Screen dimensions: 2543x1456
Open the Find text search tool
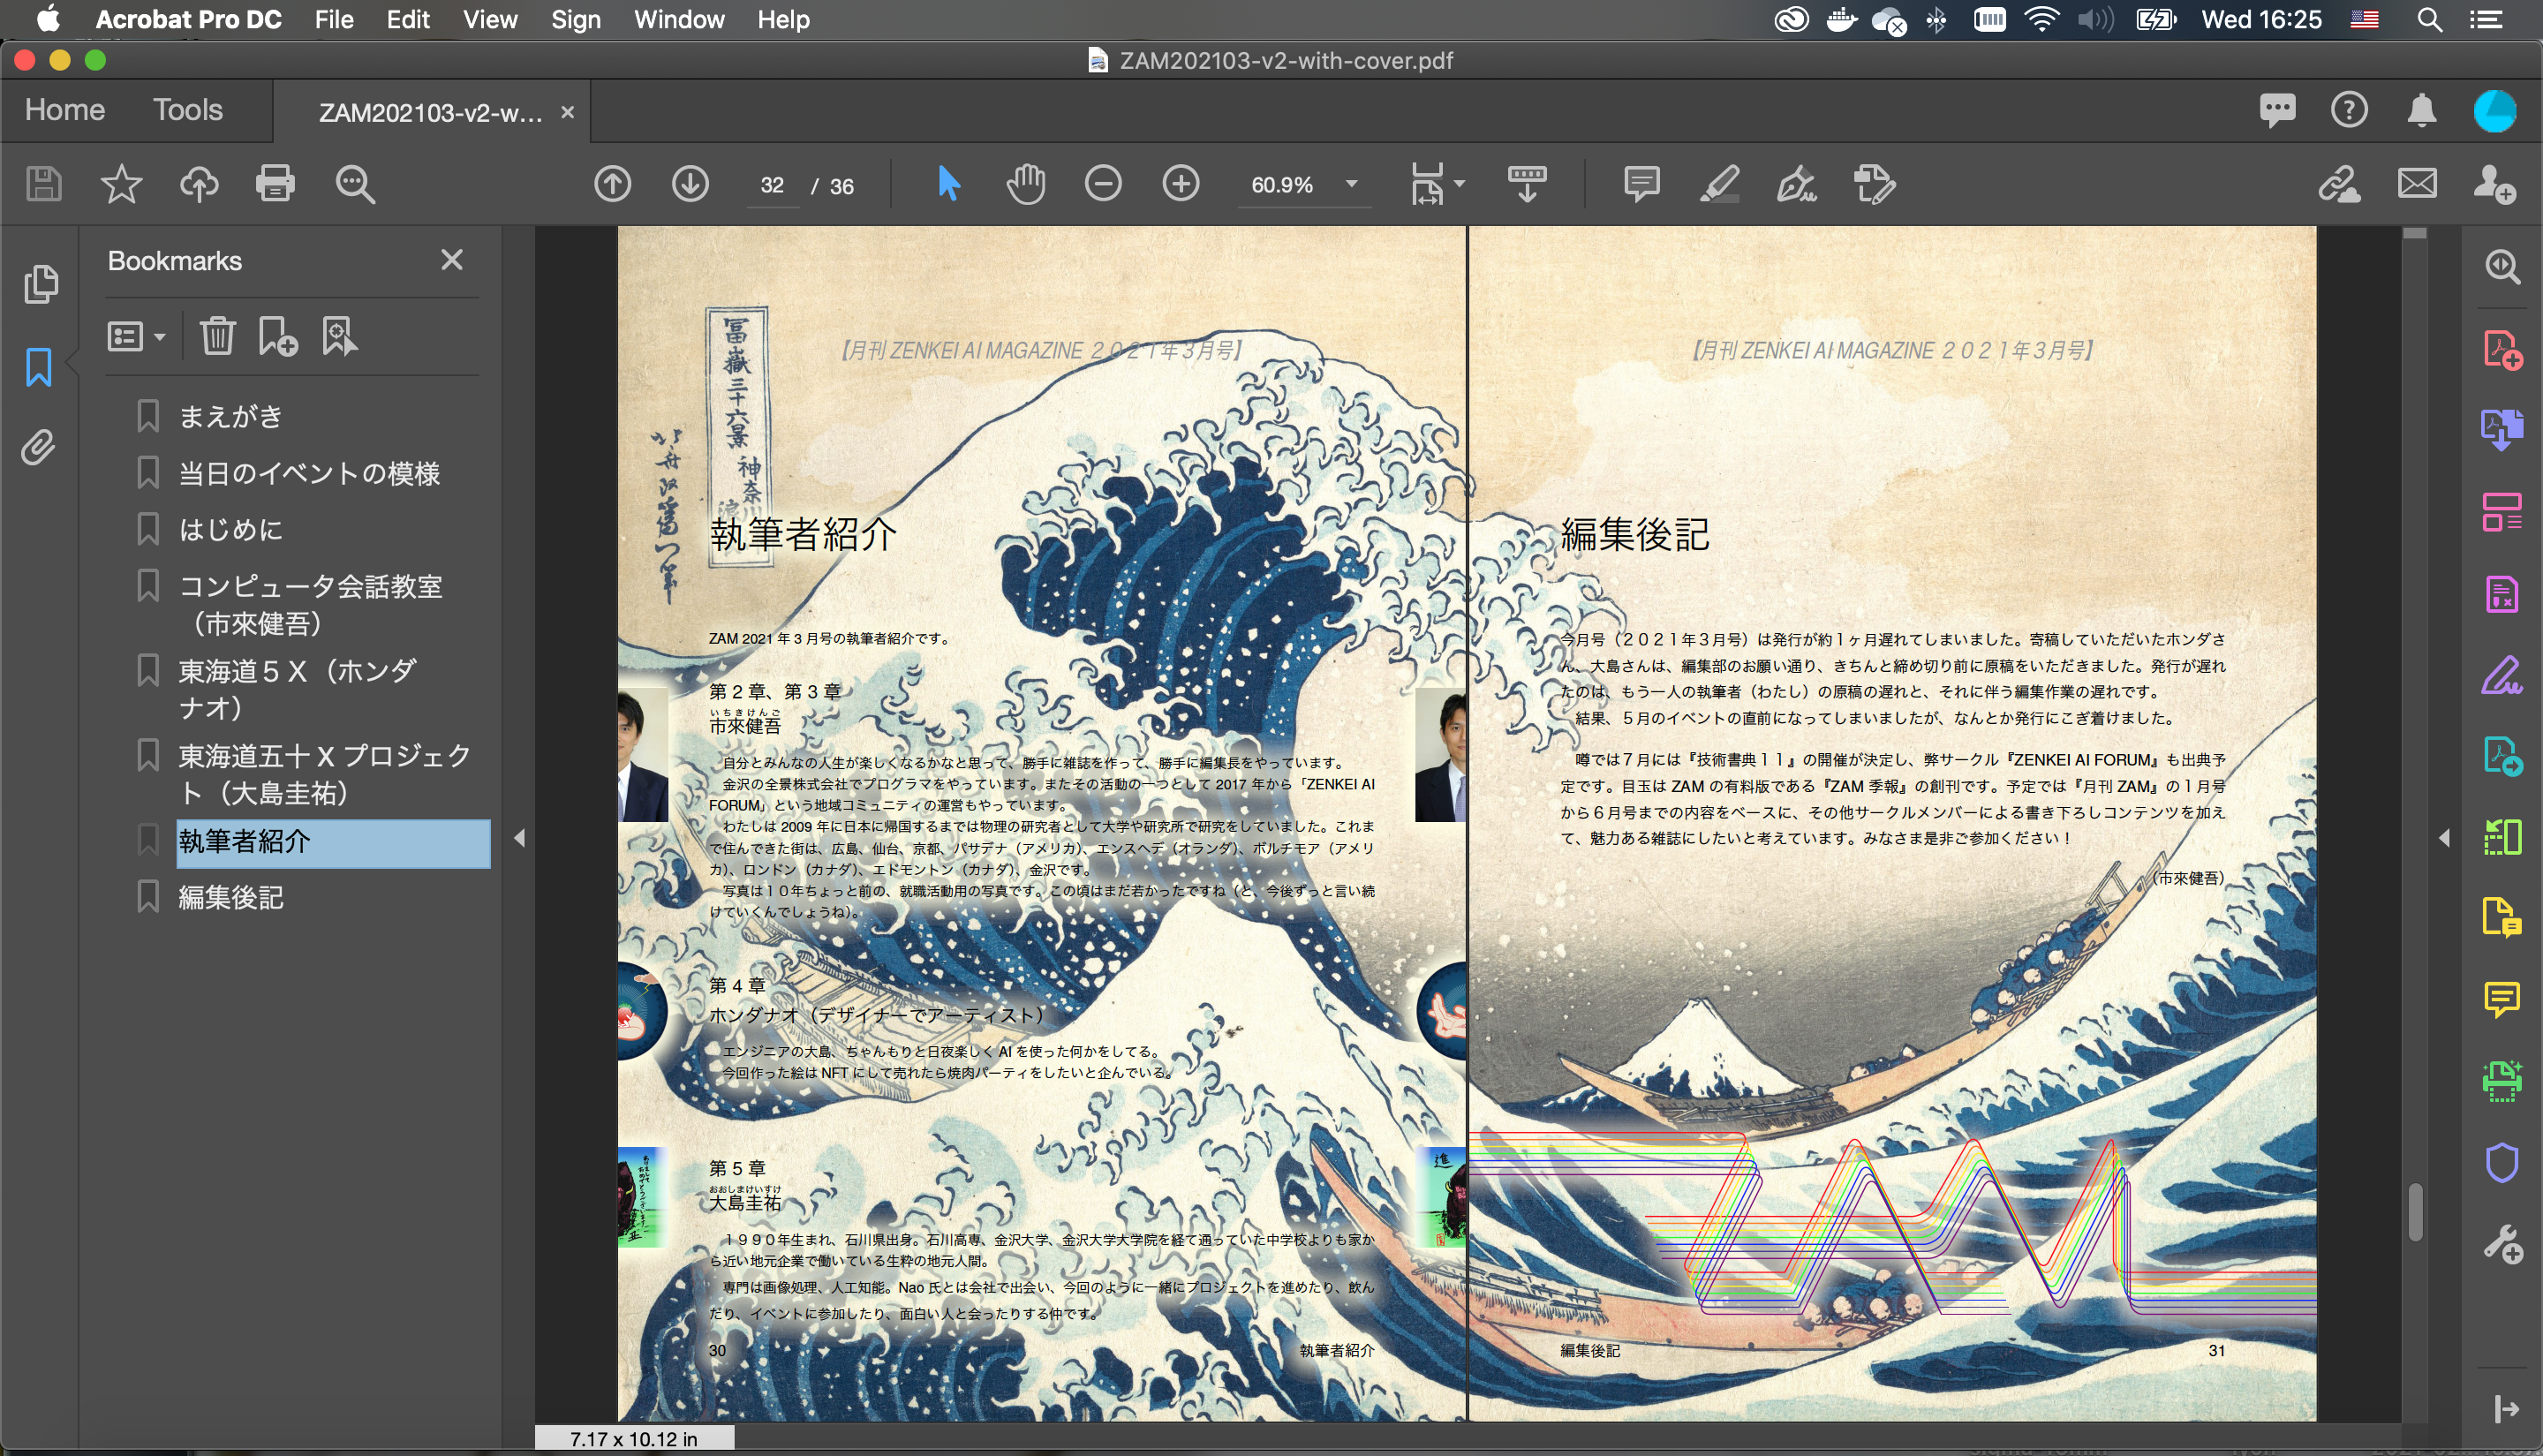tap(355, 185)
